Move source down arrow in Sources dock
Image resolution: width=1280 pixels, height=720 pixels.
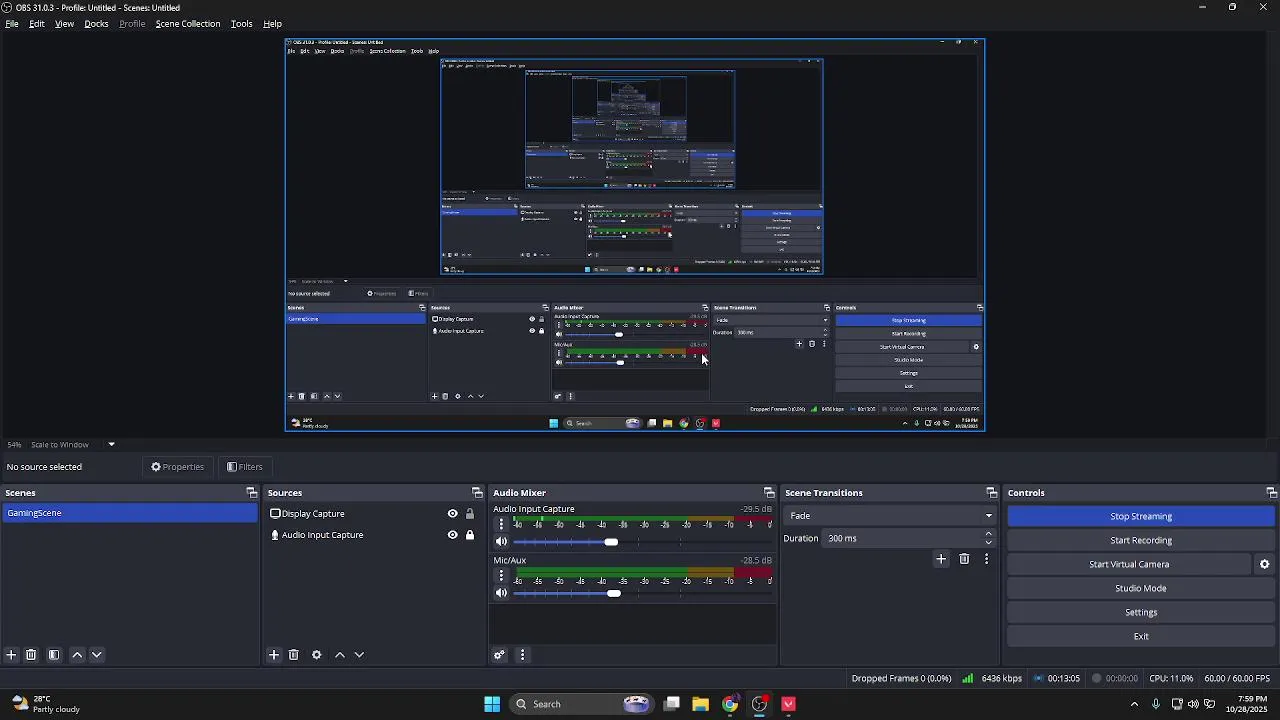(x=359, y=655)
